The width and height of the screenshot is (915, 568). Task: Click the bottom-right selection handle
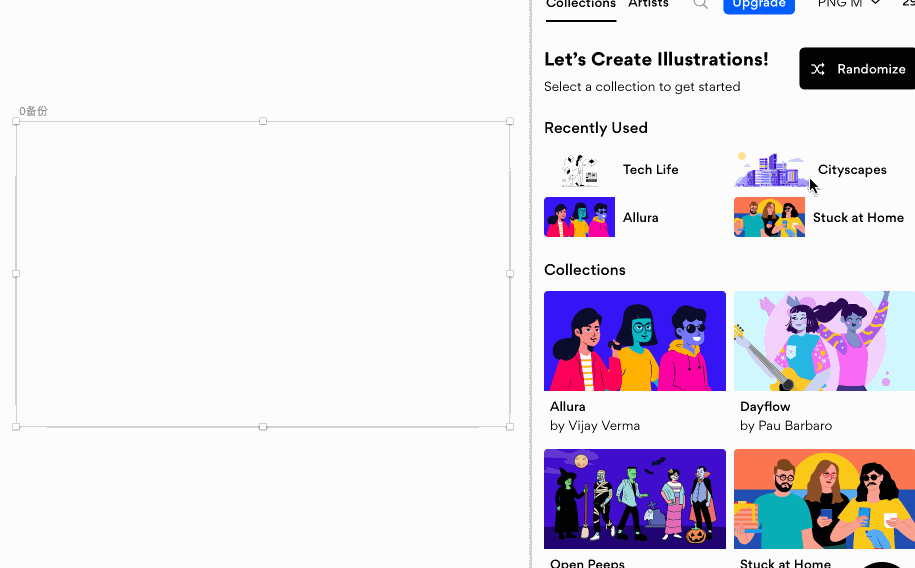click(x=509, y=427)
